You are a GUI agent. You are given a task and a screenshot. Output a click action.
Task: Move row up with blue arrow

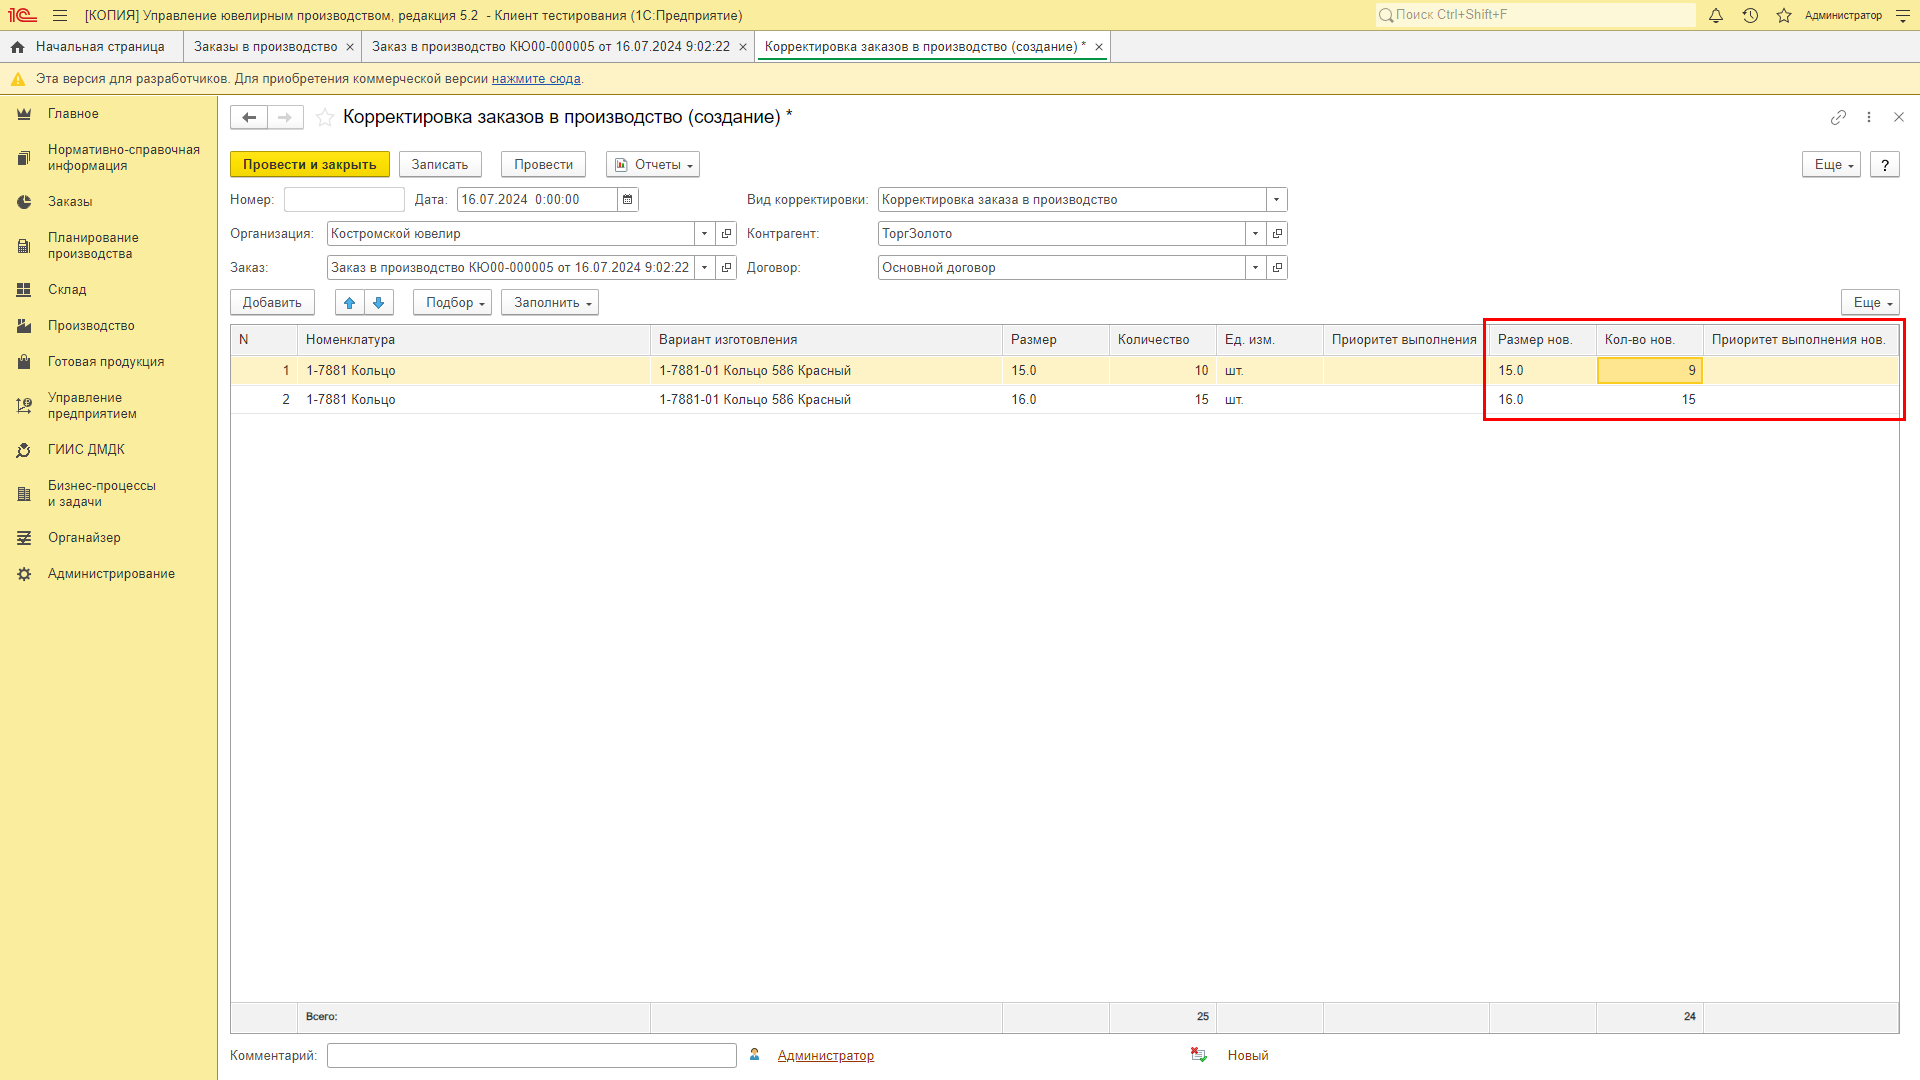coord(349,303)
